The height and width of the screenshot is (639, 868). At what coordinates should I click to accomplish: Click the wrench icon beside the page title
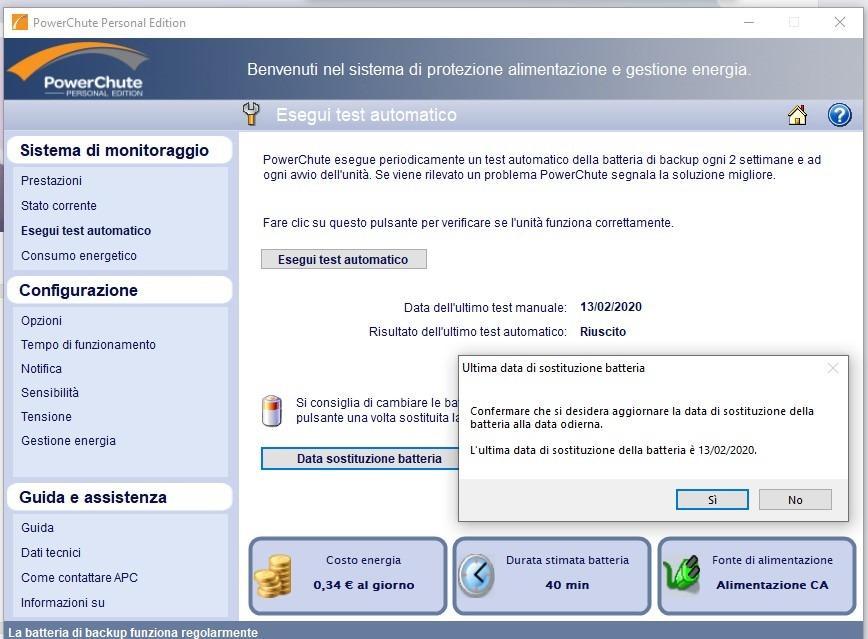251,114
